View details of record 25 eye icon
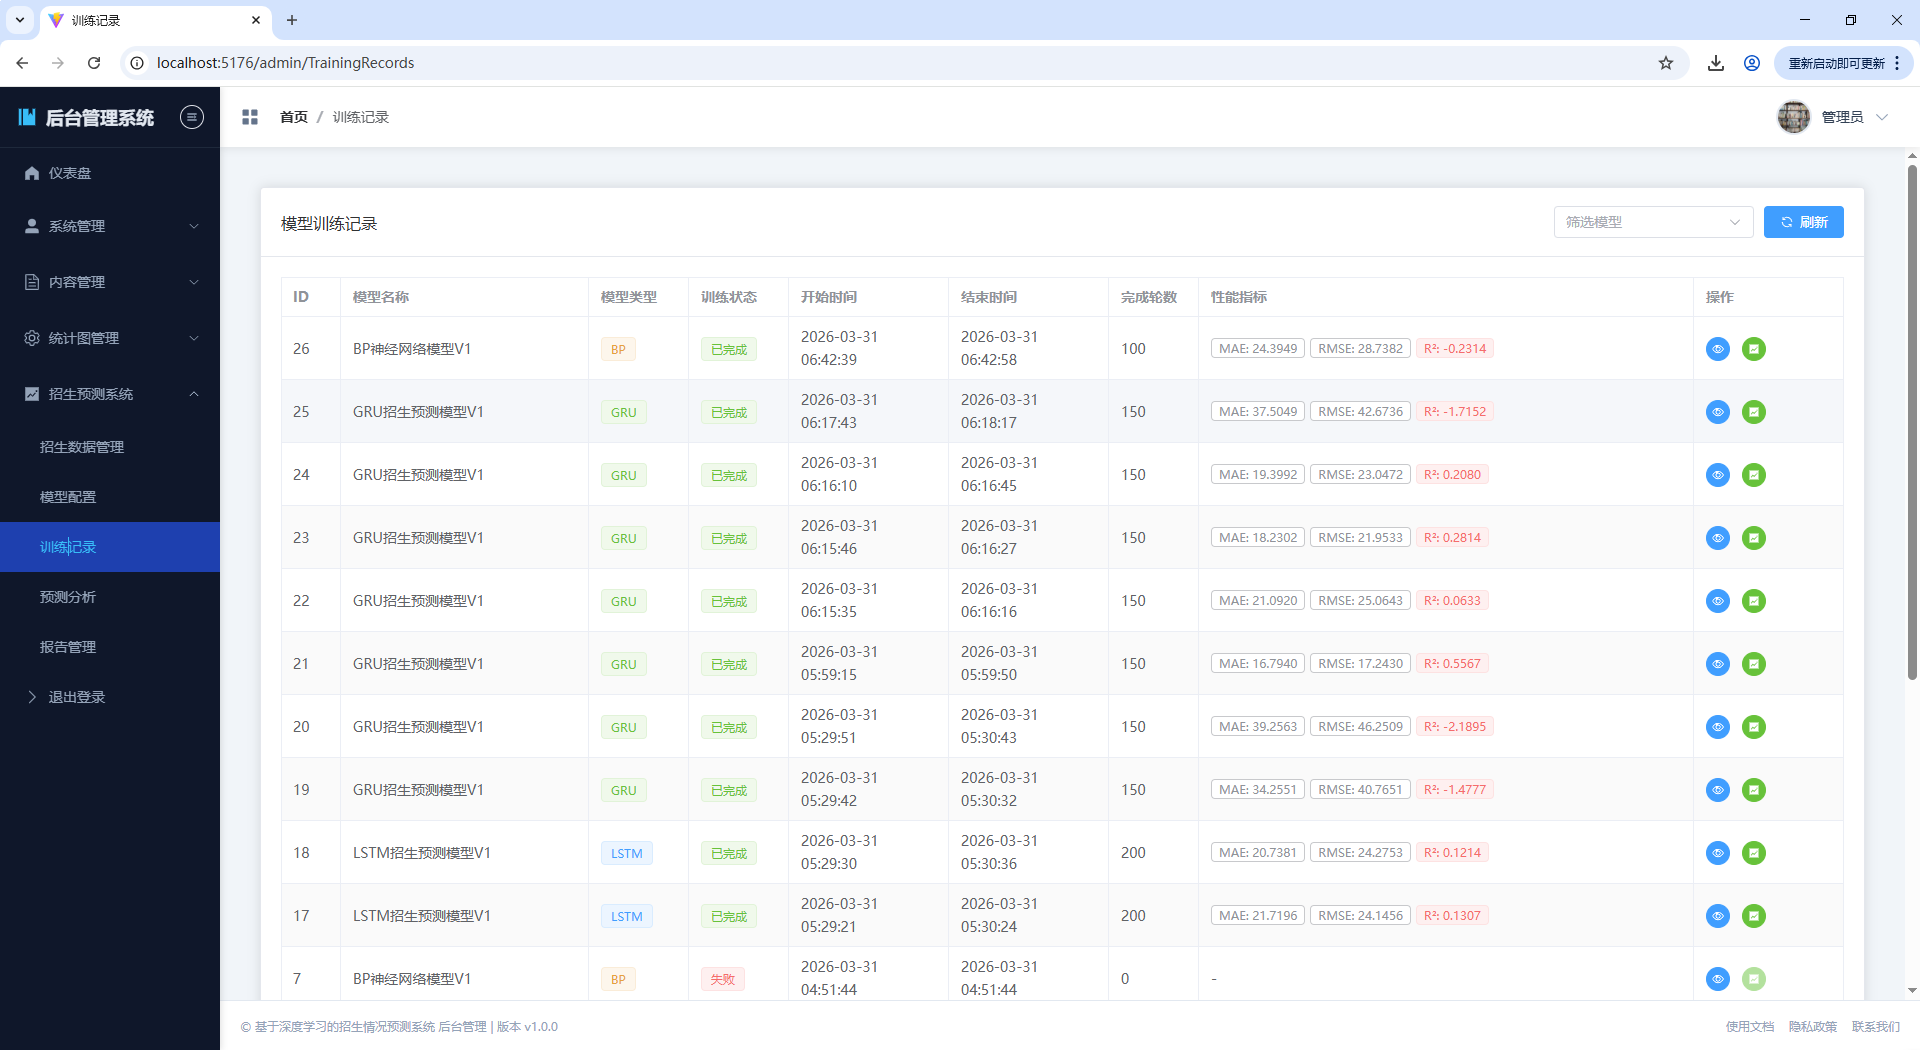 (x=1717, y=412)
